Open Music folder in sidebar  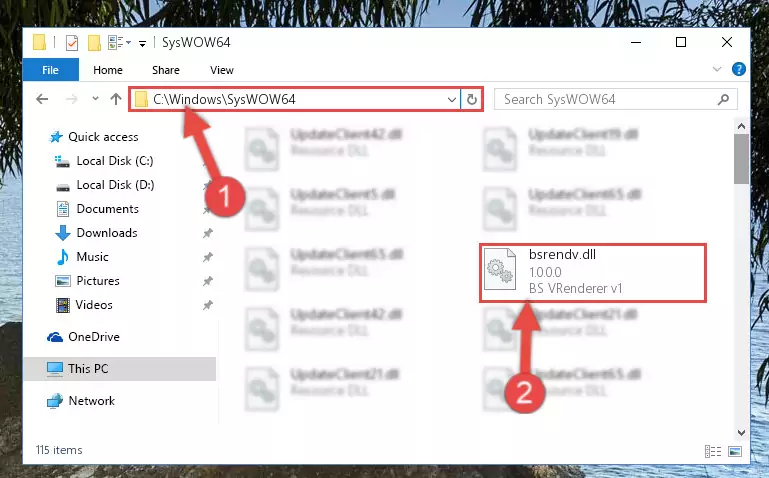[92, 257]
